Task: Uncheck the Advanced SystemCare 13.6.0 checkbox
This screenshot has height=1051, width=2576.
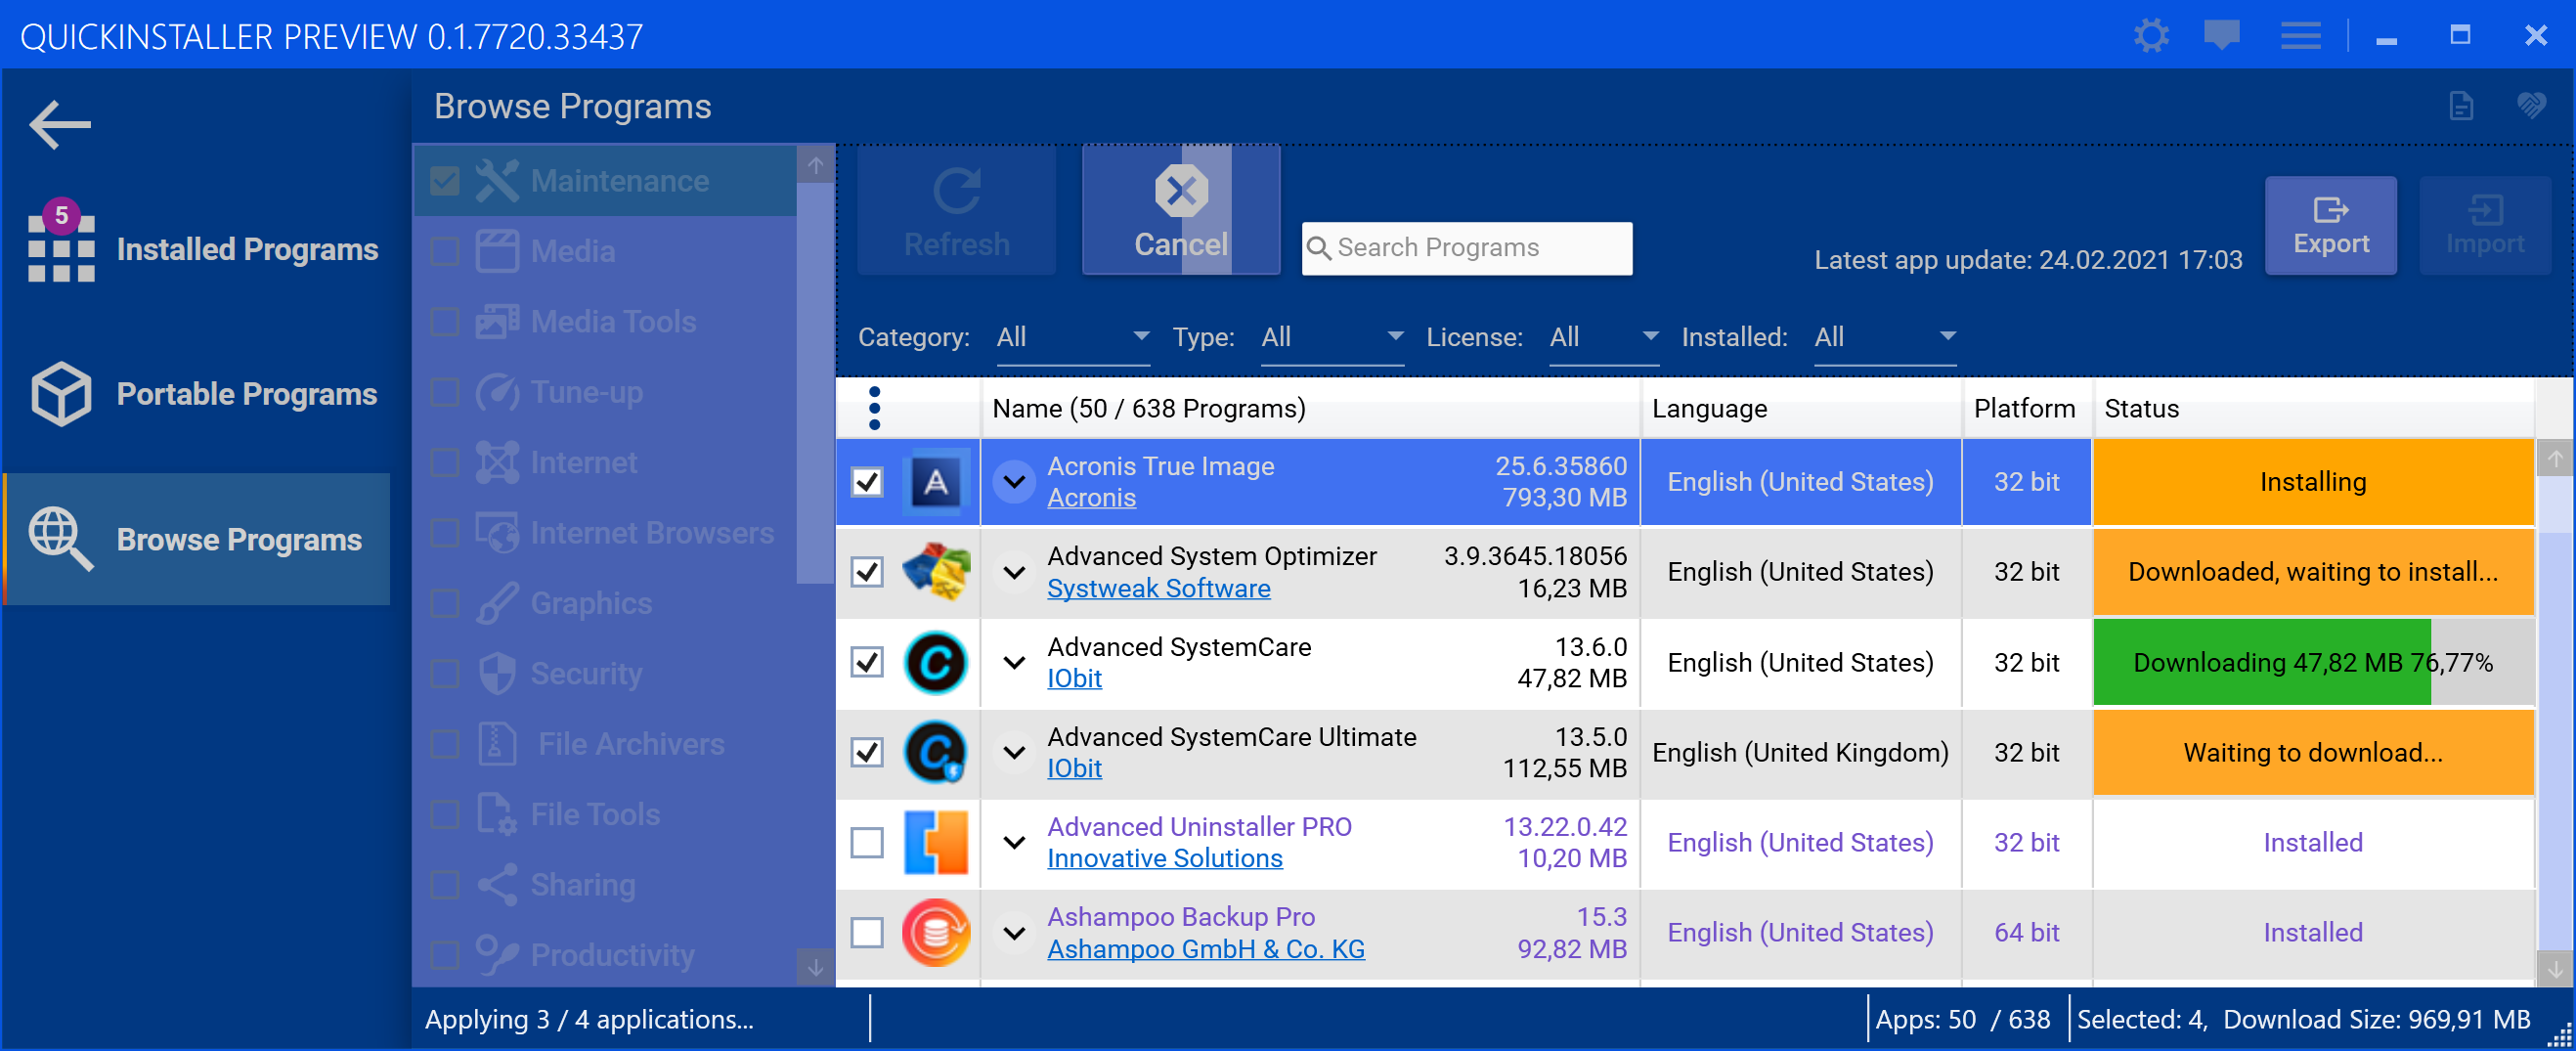Action: pos(867,662)
